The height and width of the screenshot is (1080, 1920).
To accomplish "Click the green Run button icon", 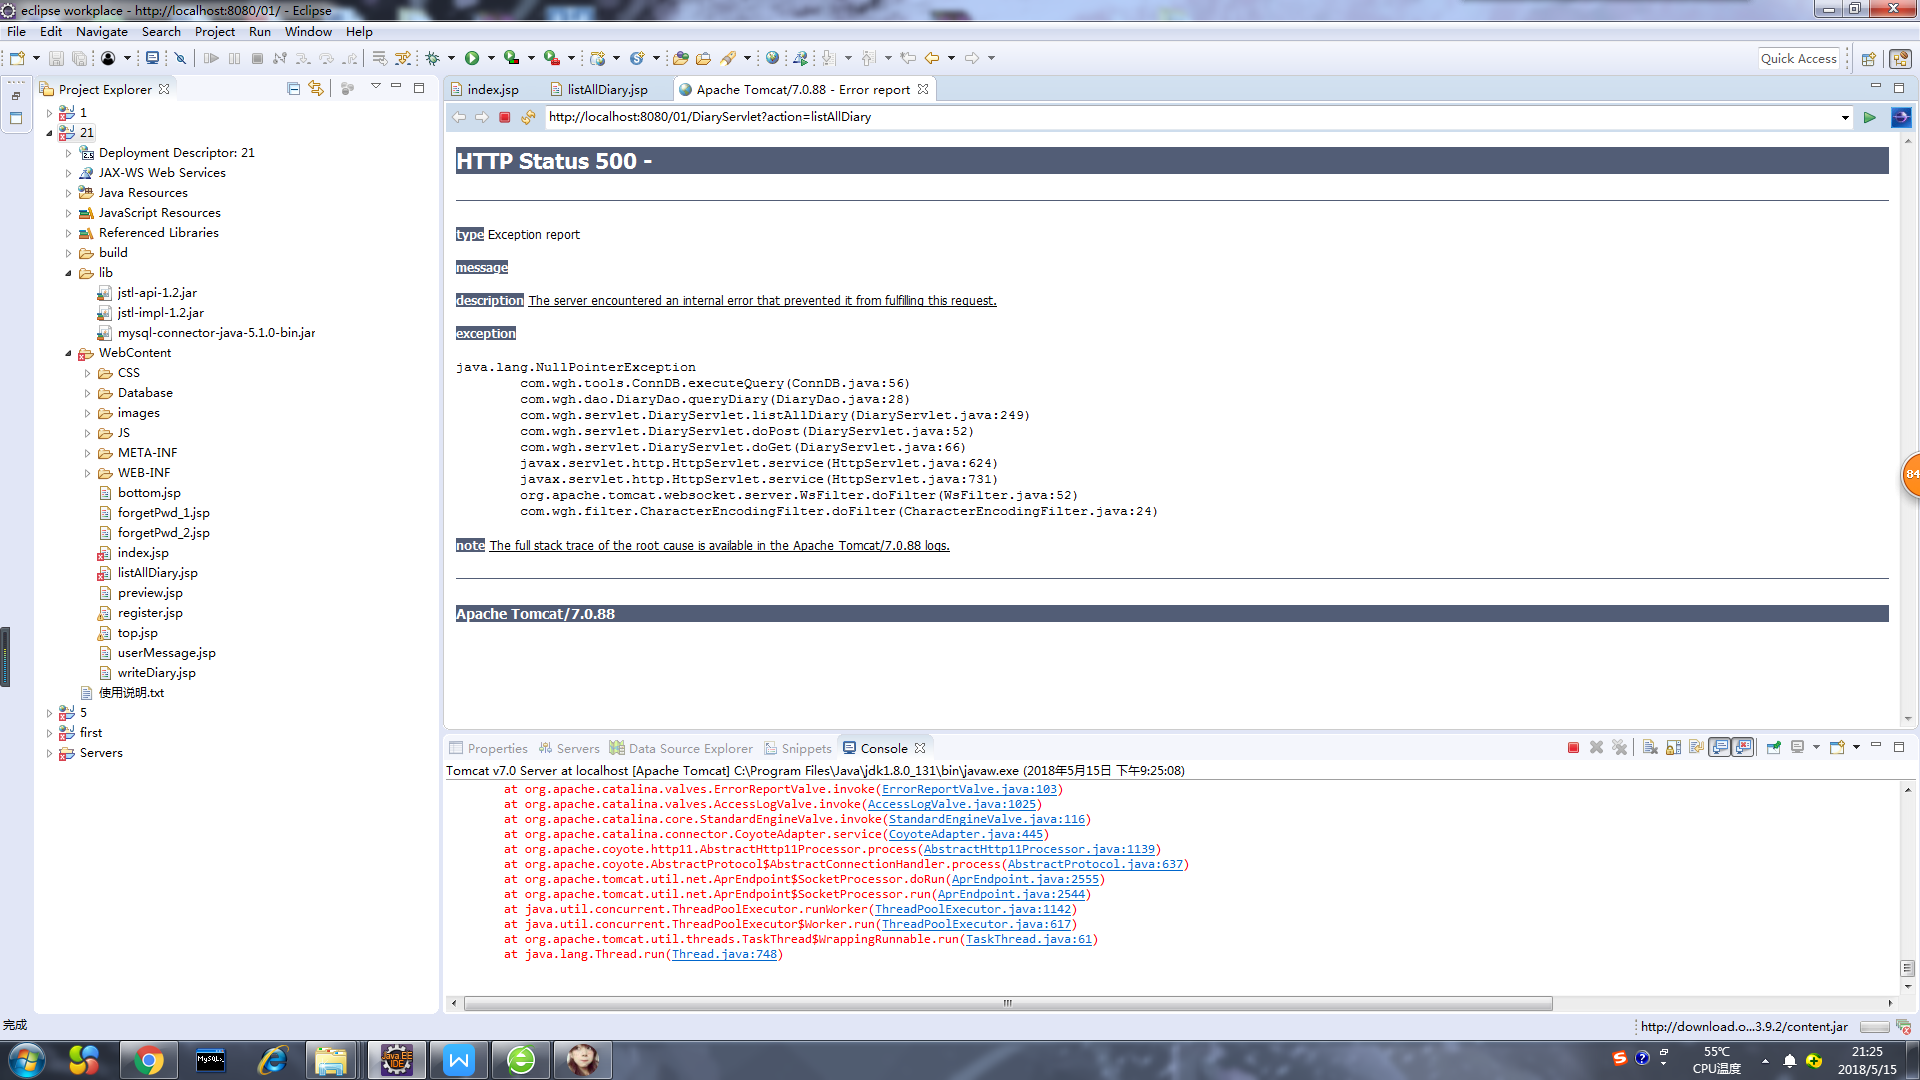I will point(472,58).
